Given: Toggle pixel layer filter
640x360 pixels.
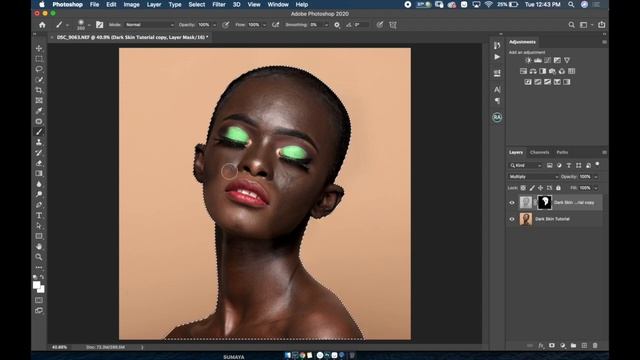Looking at the screenshot, I should point(549,165).
